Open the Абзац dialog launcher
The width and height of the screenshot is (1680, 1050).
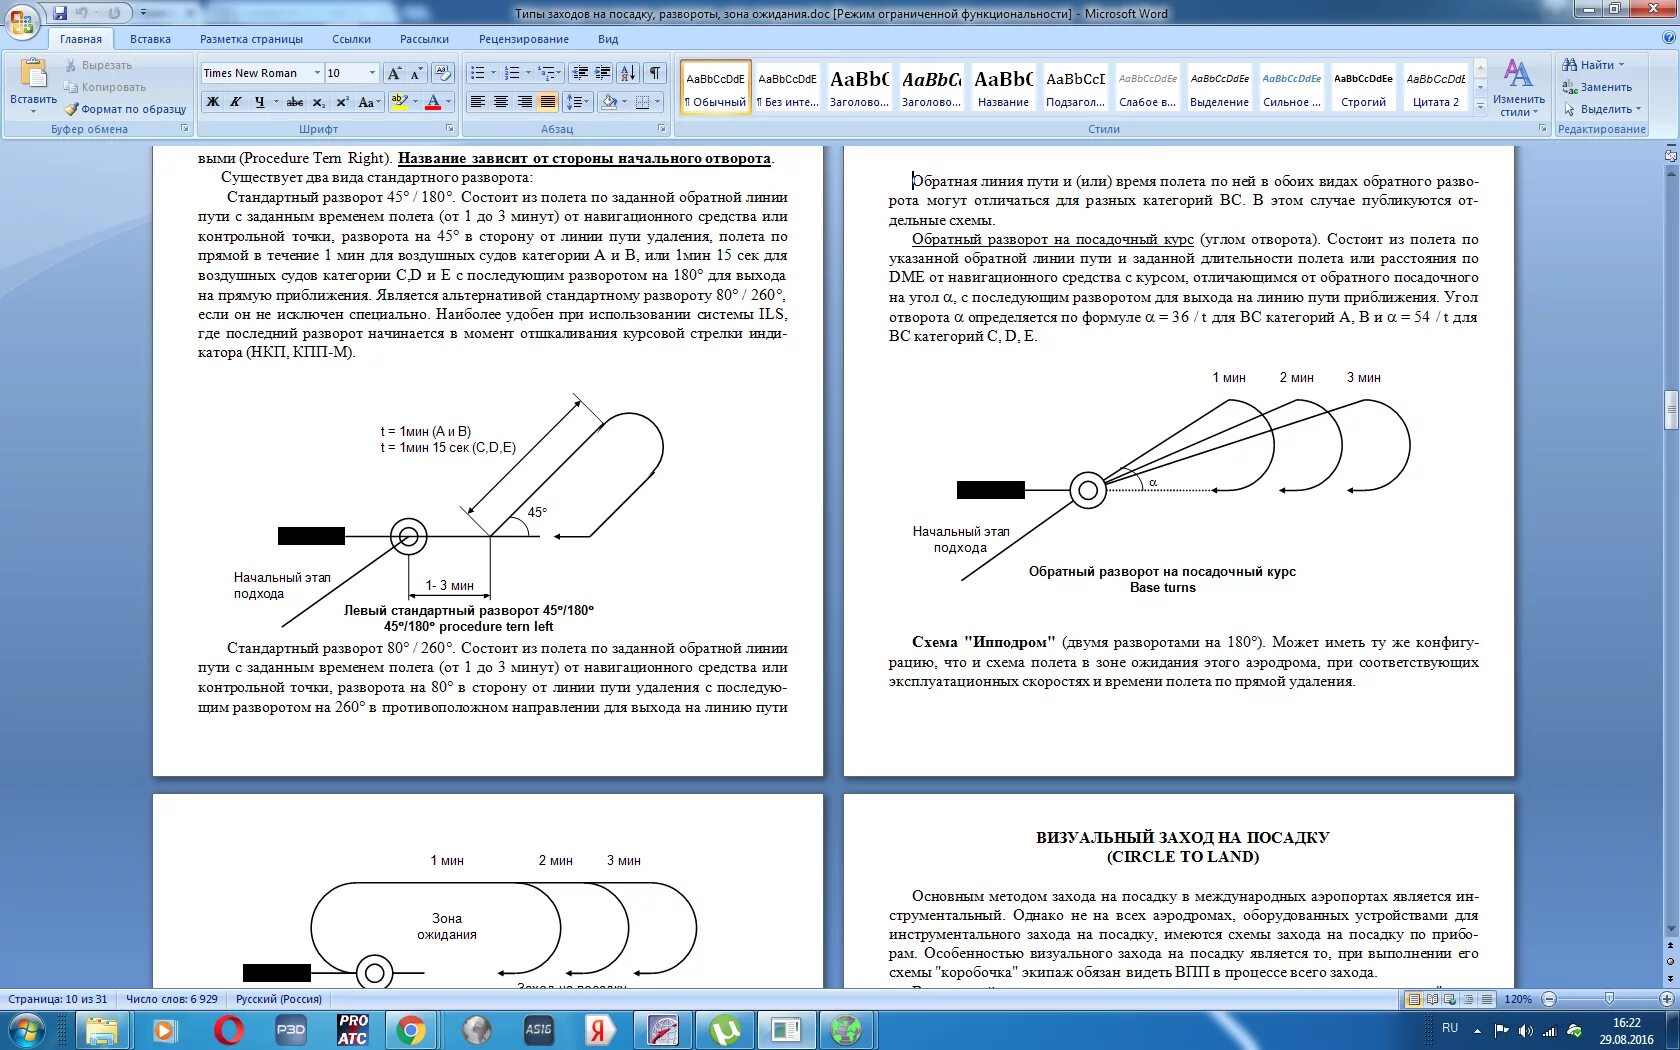click(662, 129)
